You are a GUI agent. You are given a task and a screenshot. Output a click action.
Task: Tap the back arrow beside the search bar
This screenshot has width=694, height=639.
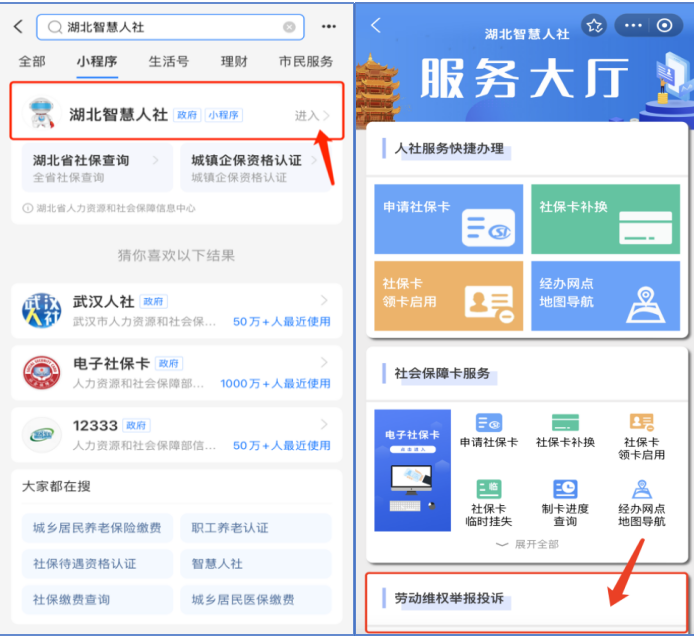(18, 27)
